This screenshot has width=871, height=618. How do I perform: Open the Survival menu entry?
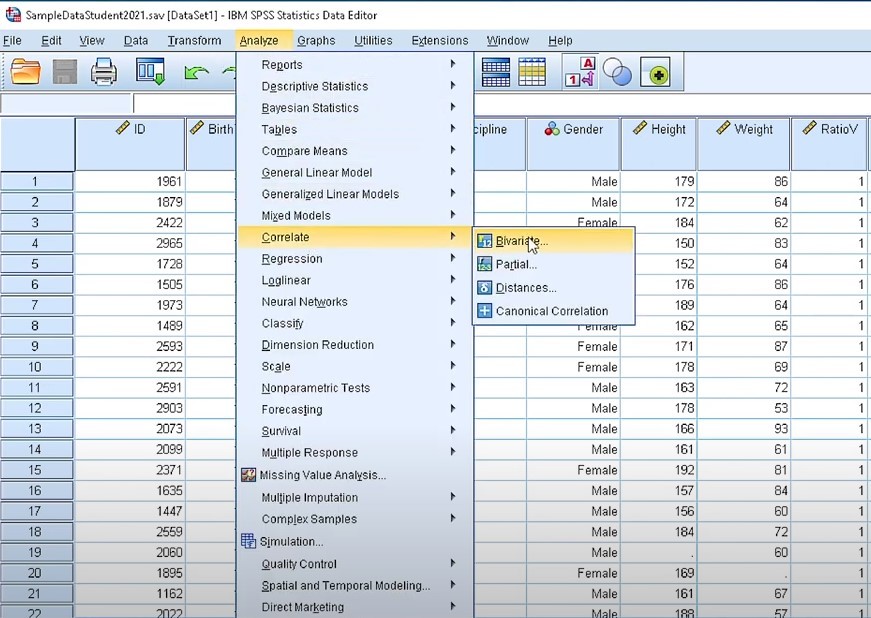(356, 431)
